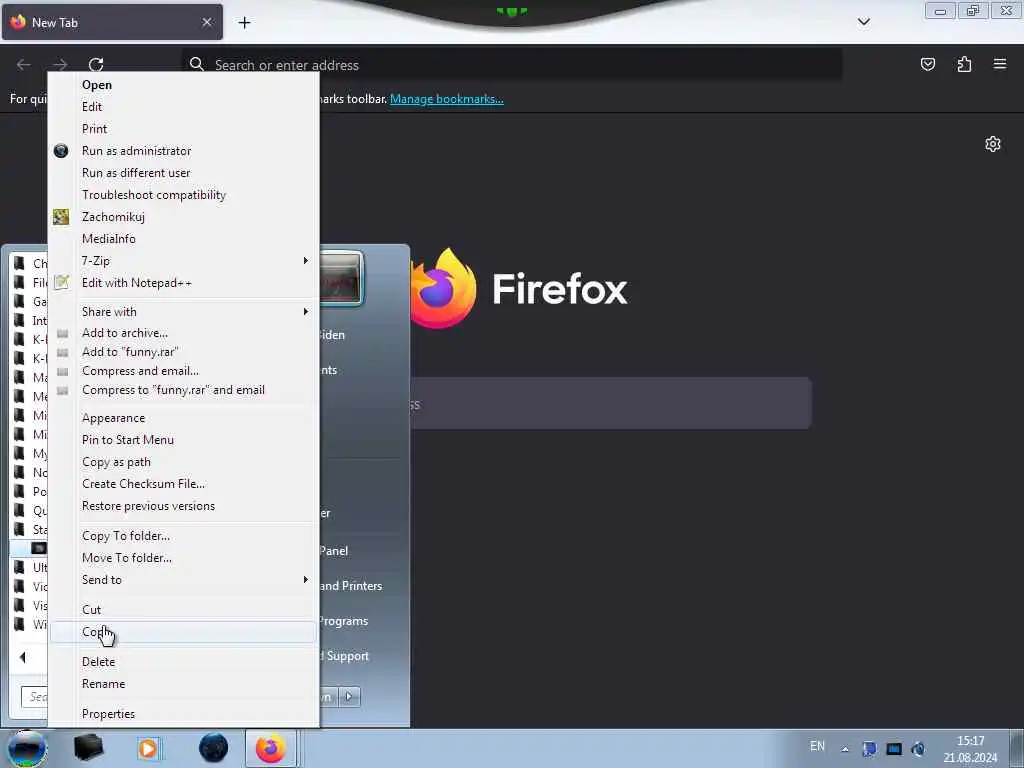Open a new tab with plus button
This screenshot has height=768, width=1024.
pos(244,23)
